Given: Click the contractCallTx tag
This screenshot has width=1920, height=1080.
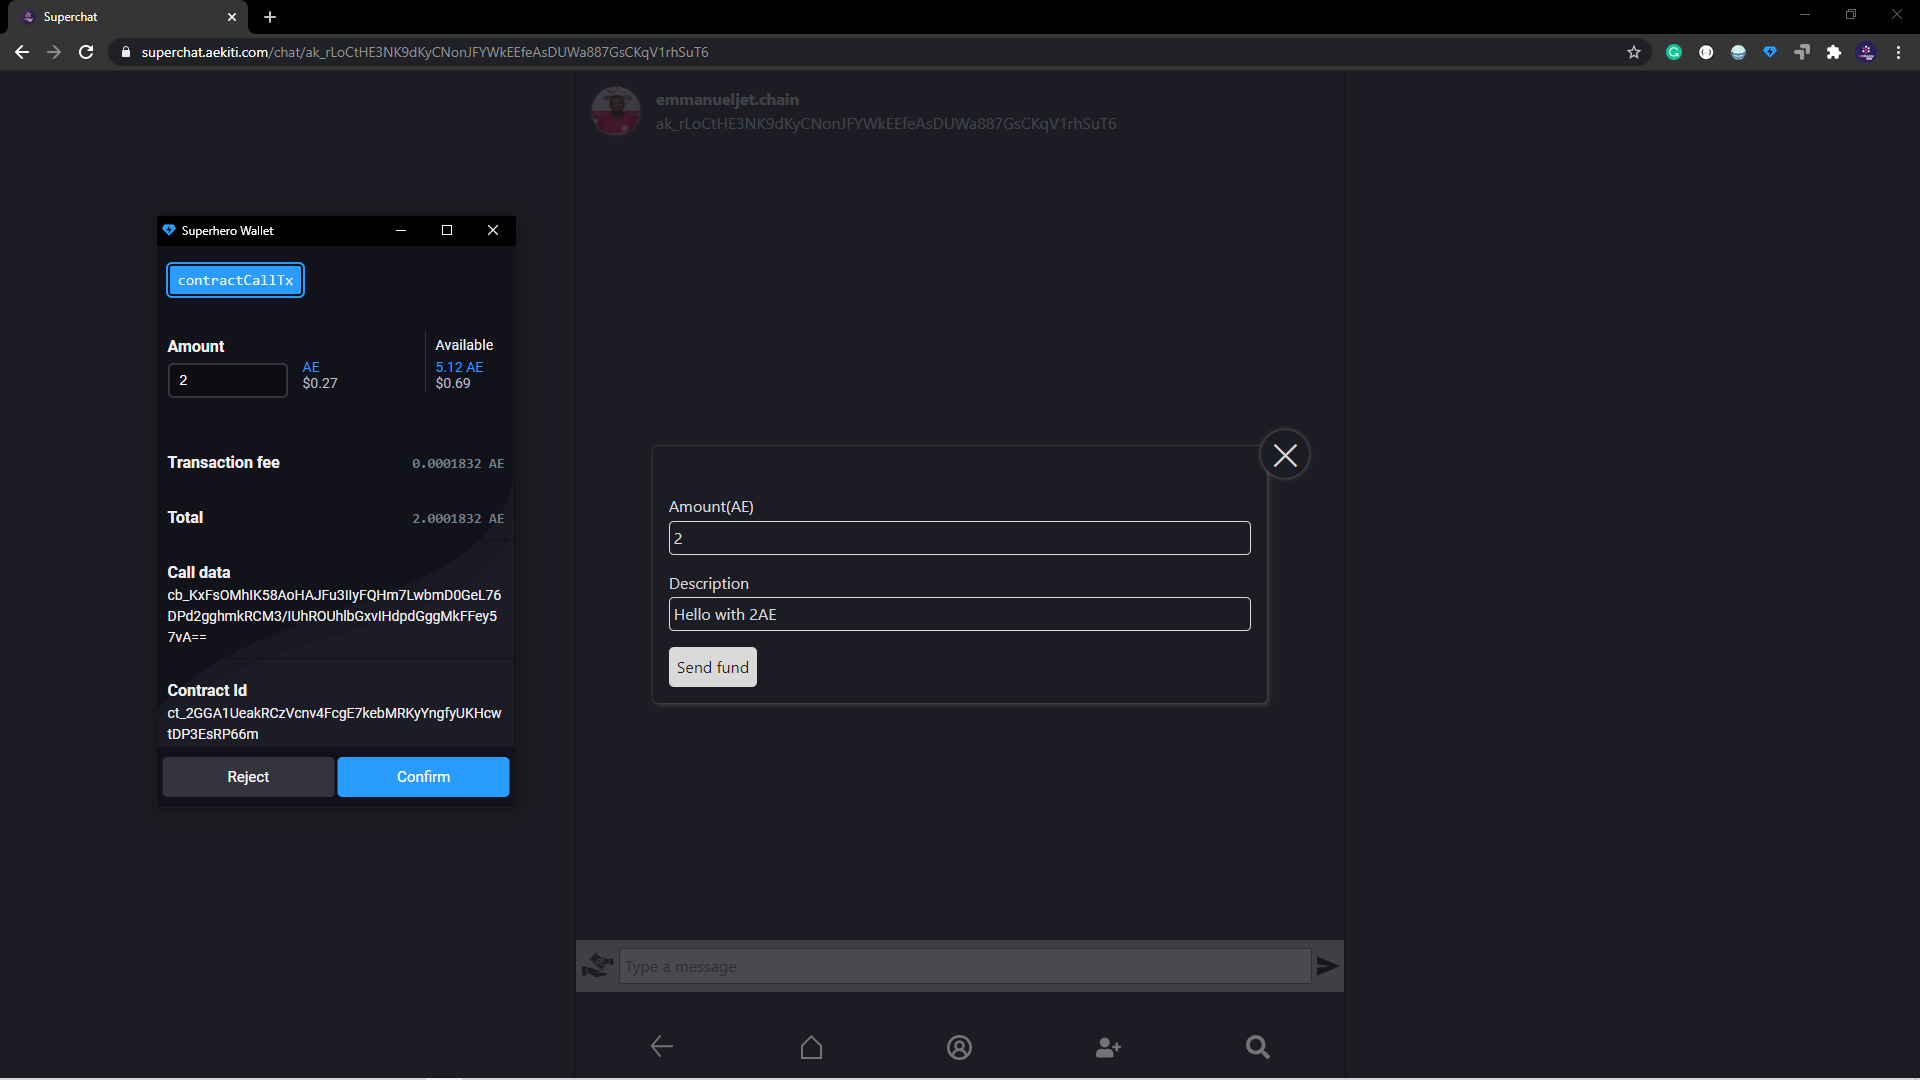Looking at the screenshot, I should click(235, 280).
